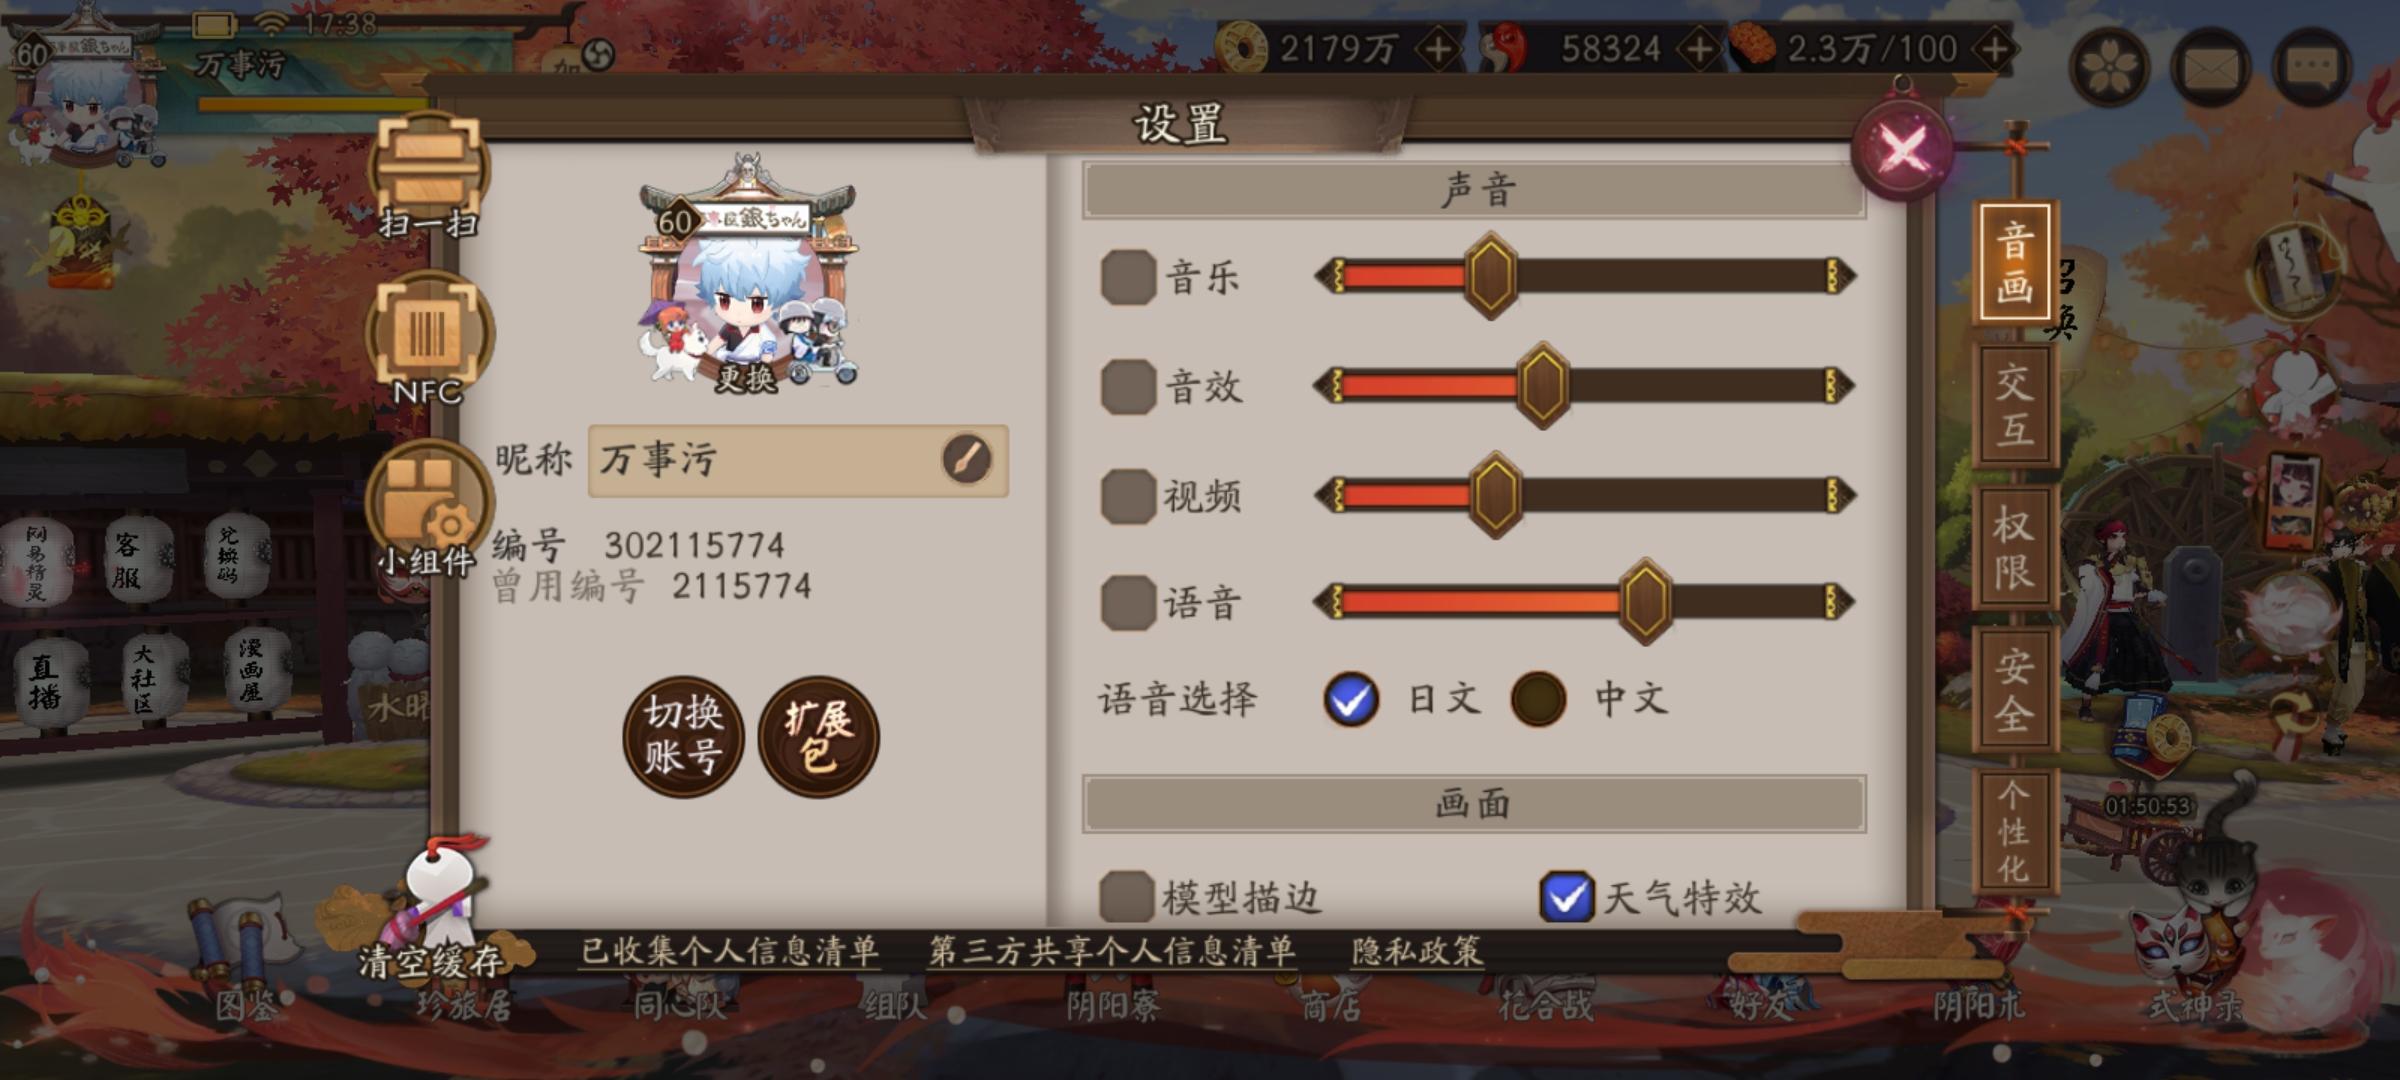This screenshot has width=2400, height=1080.
Task: Disable the 天气特效 weather effects checkbox
Action: click(x=1566, y=896)
